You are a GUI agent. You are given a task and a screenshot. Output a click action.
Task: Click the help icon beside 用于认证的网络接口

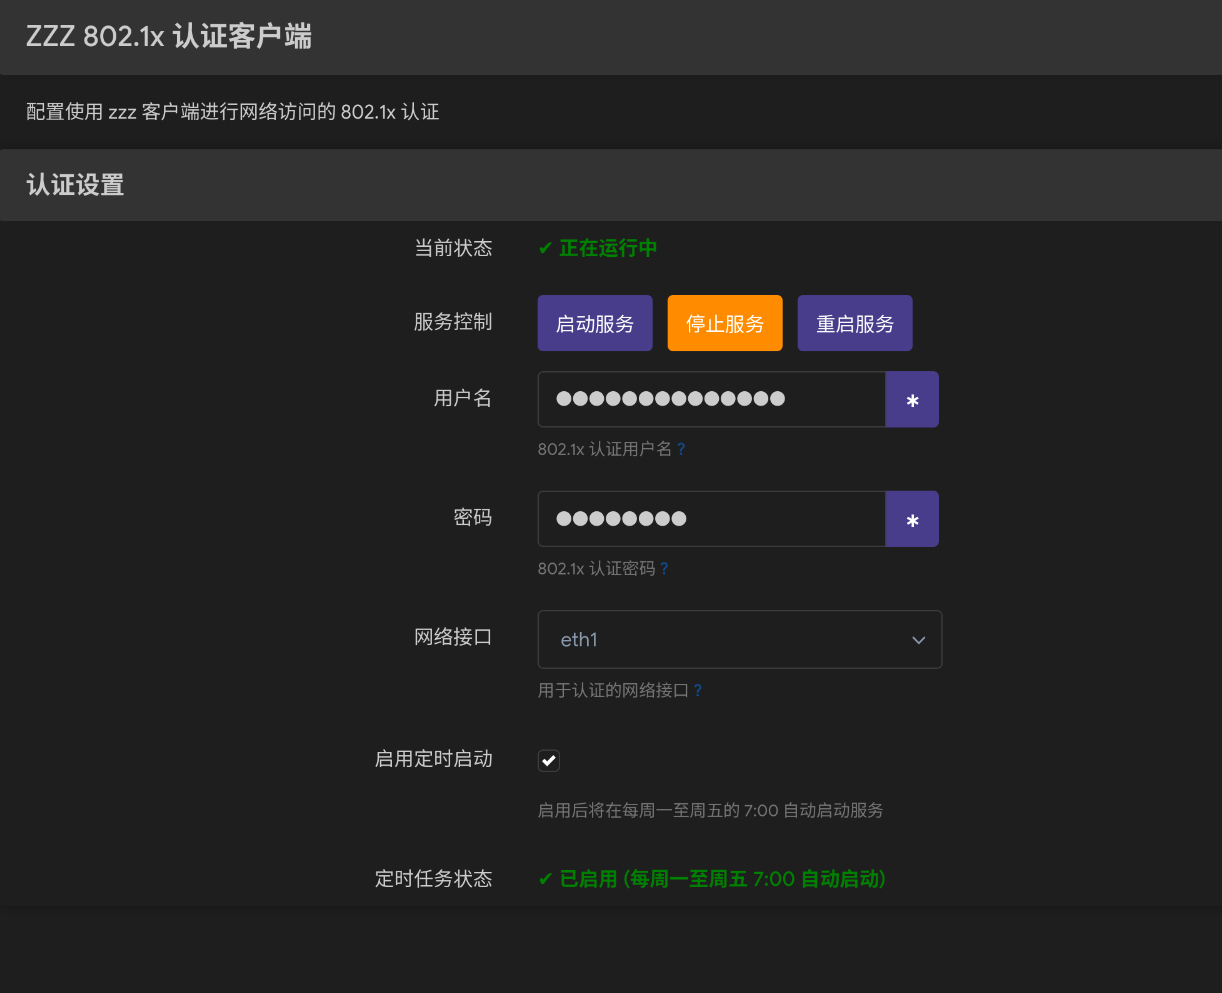697,691
